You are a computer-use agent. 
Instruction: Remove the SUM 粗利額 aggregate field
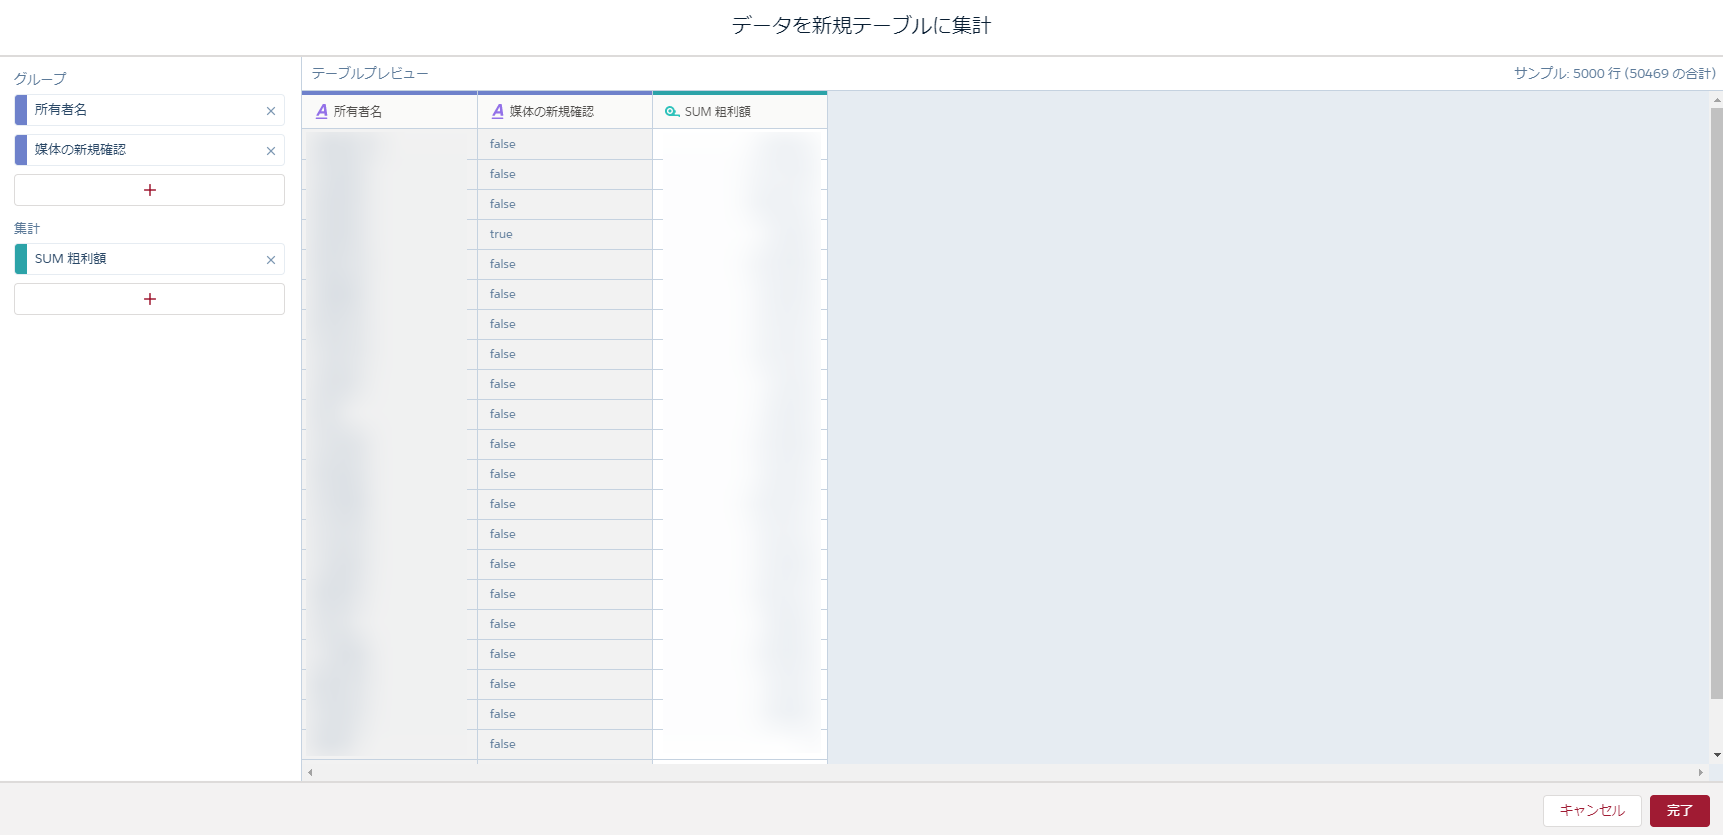point(270,260)
